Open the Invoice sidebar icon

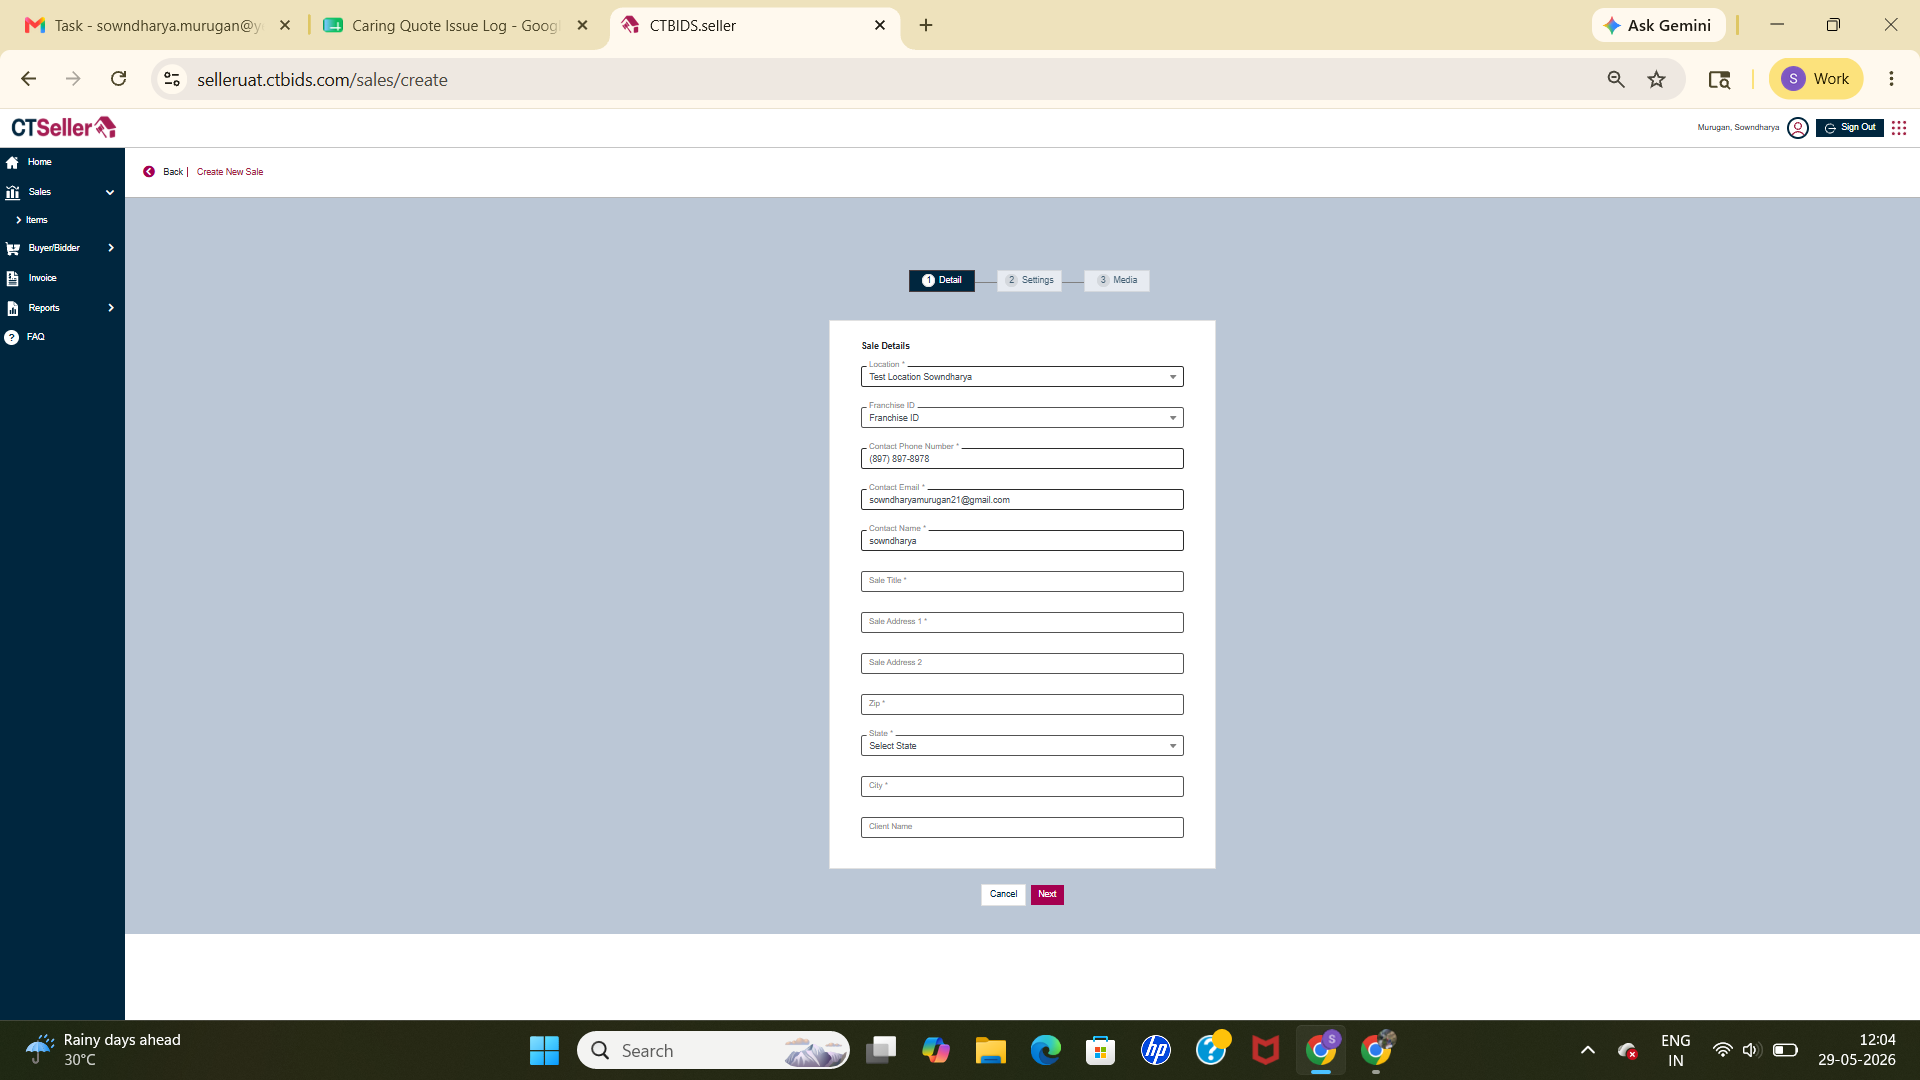(12, 278)
